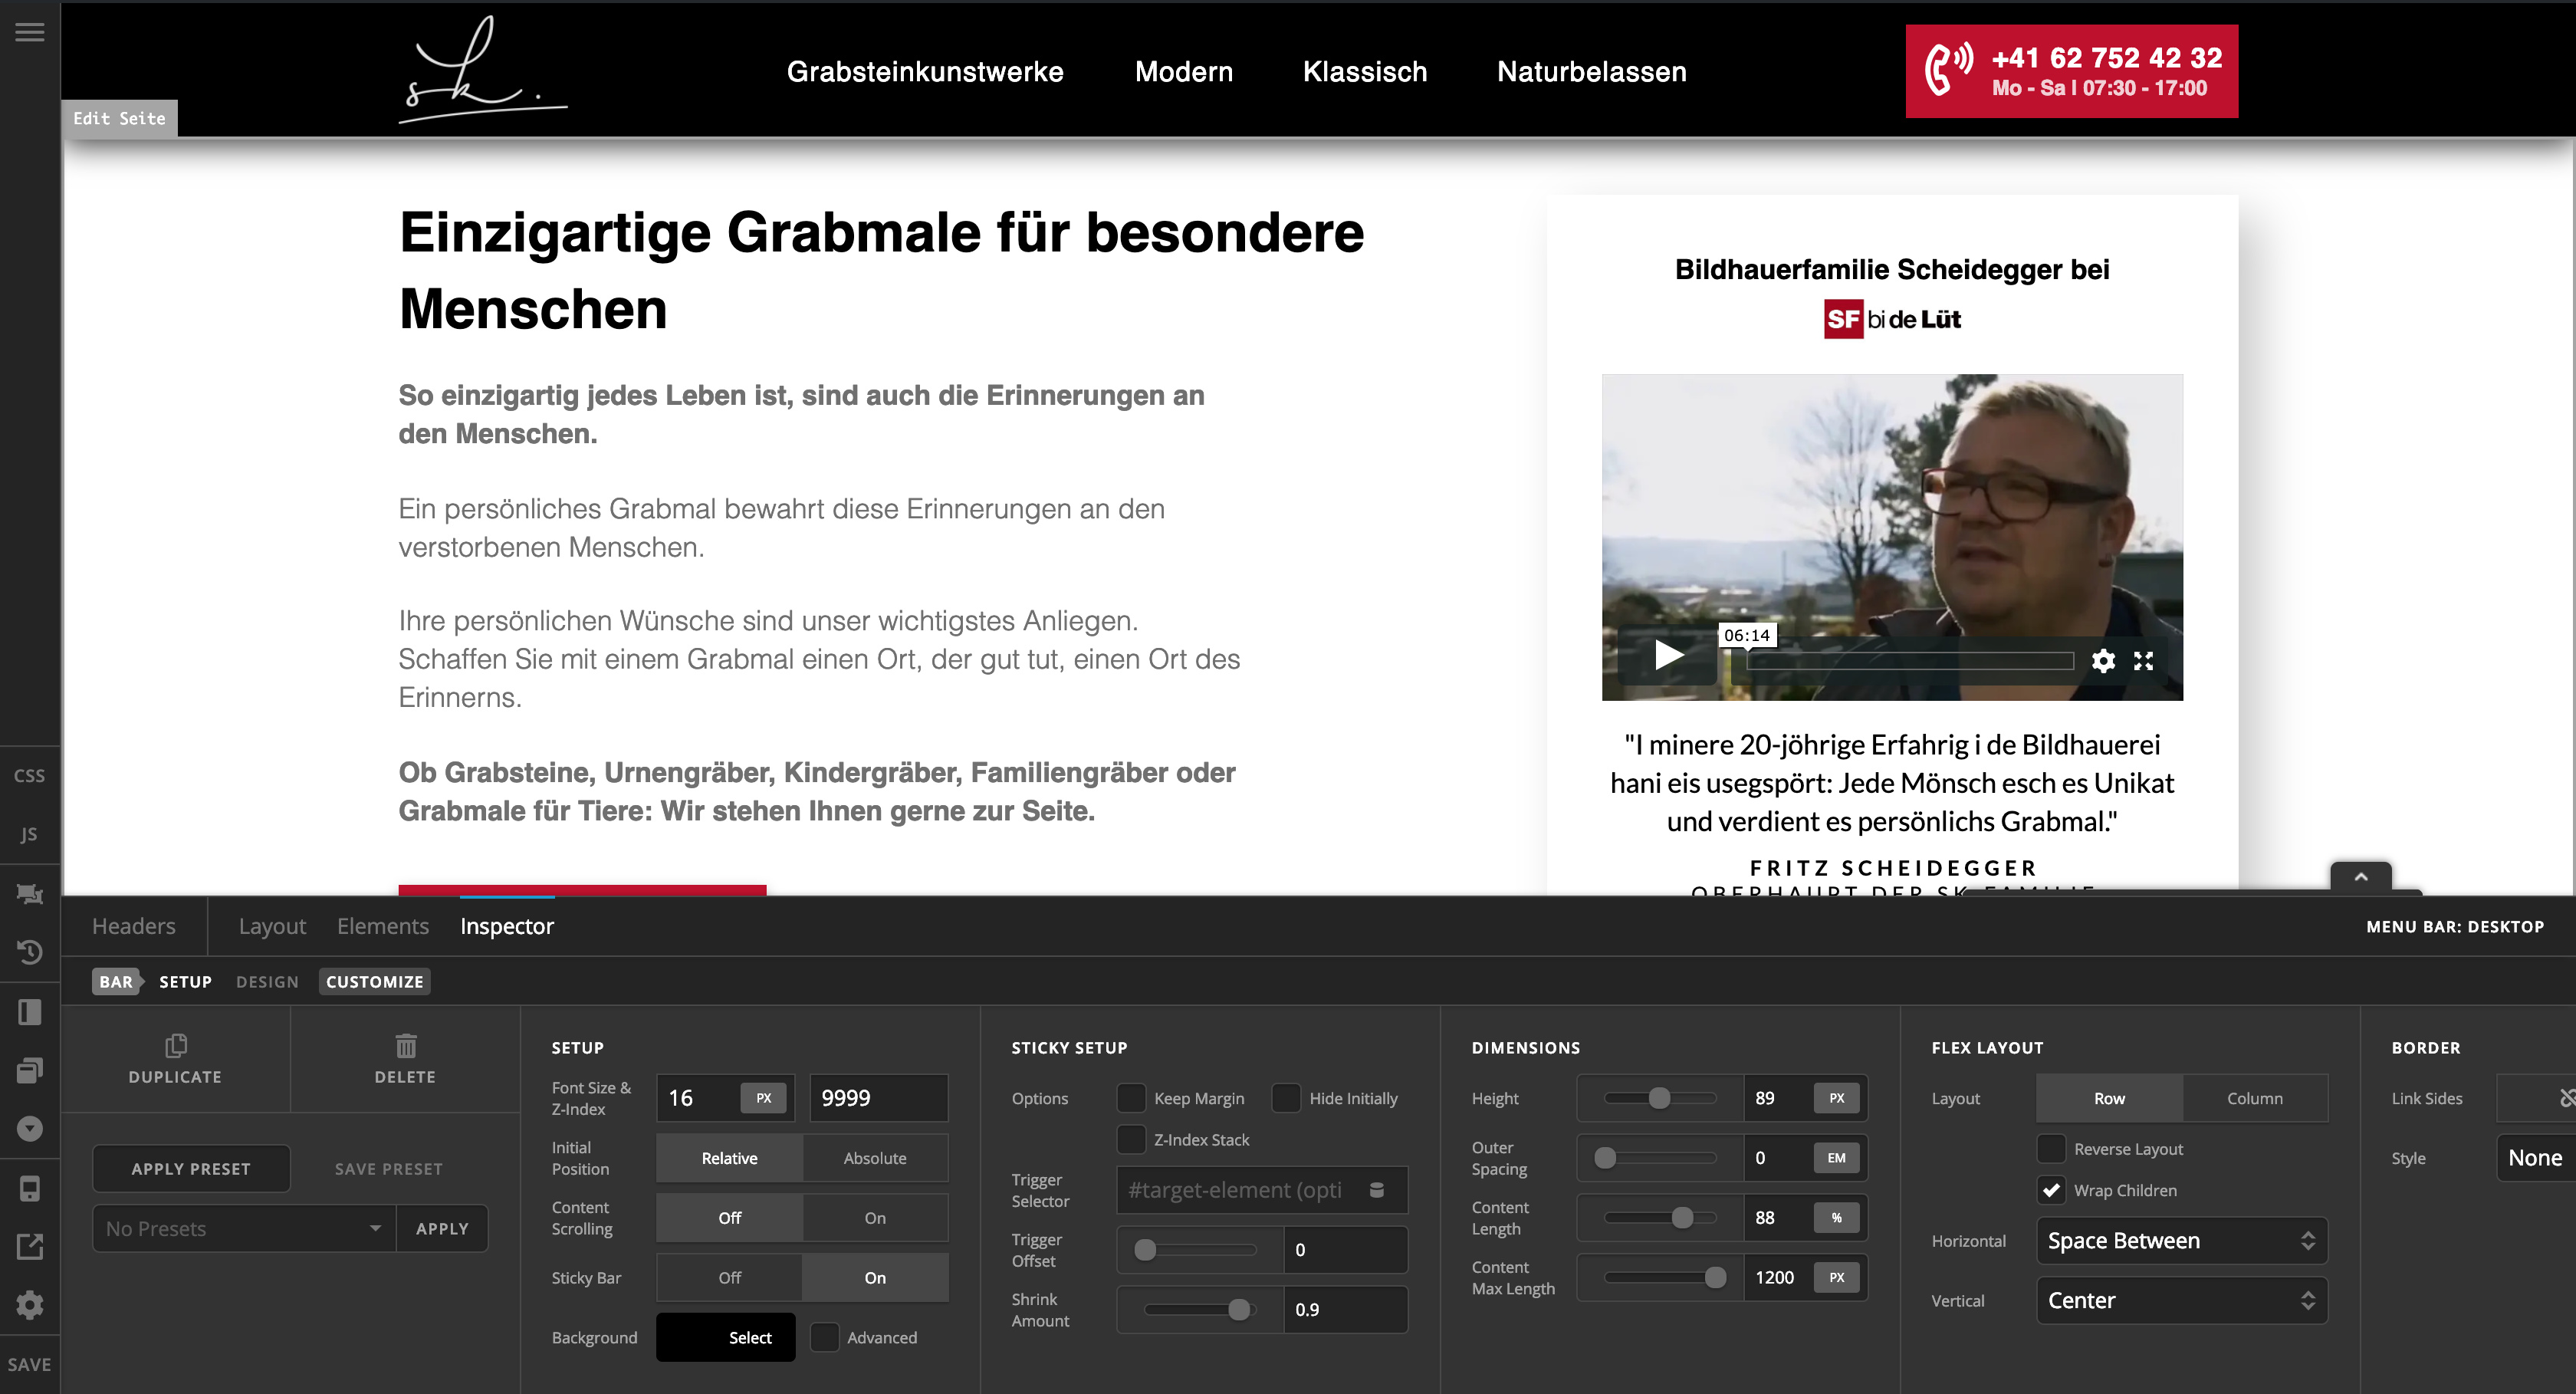Viewport: 2576px width, 1394px height.
Task: Click the Duplicate bar icon
Action: (x=175, y=1046)
